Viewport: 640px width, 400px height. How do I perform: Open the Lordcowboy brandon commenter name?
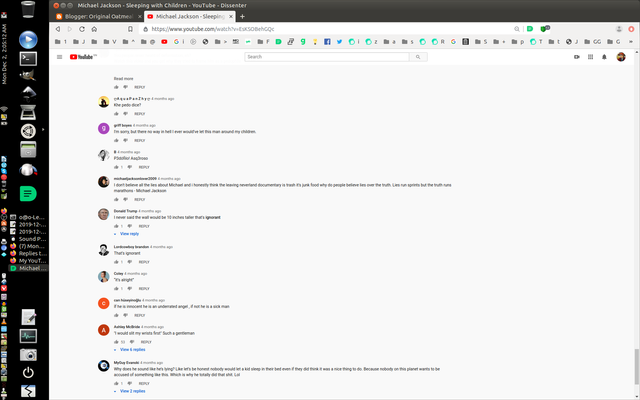[131, 247]
